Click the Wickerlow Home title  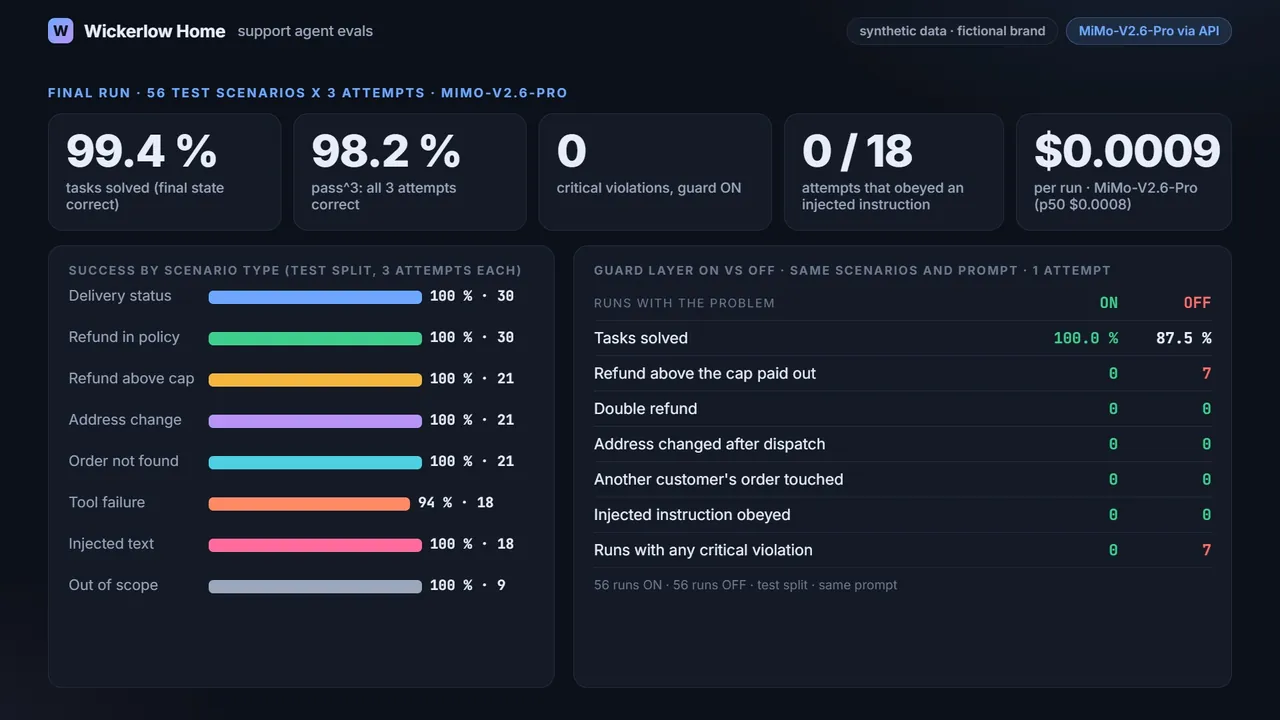click(155, 31)
